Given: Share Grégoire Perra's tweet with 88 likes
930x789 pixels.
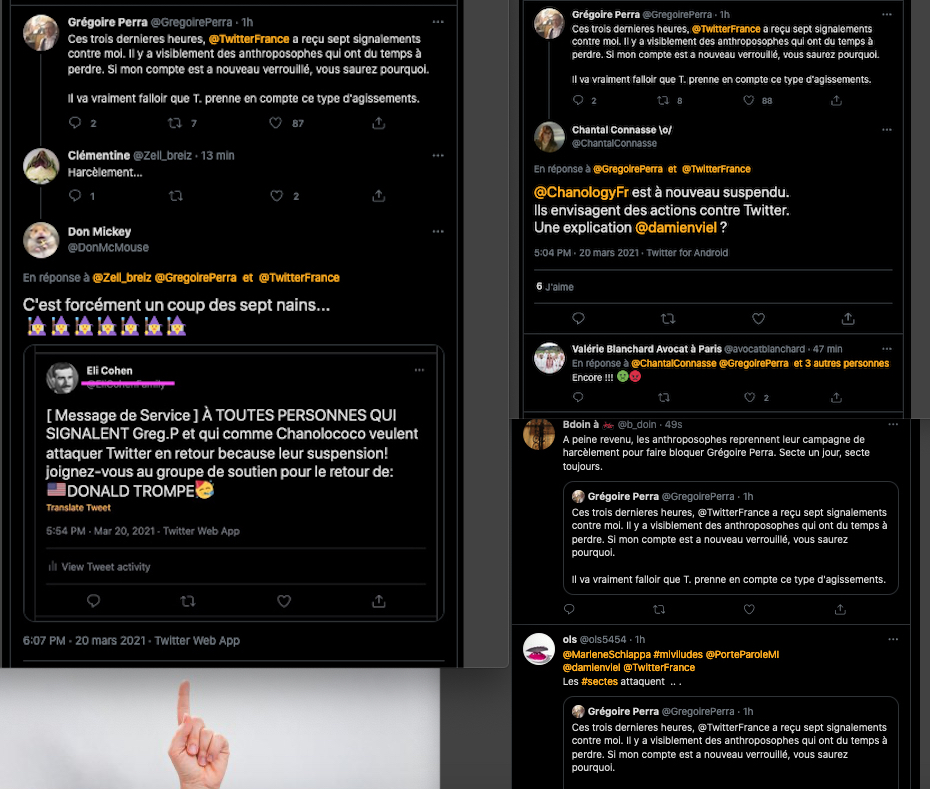Looking at the screenshot, I should 836,100.
